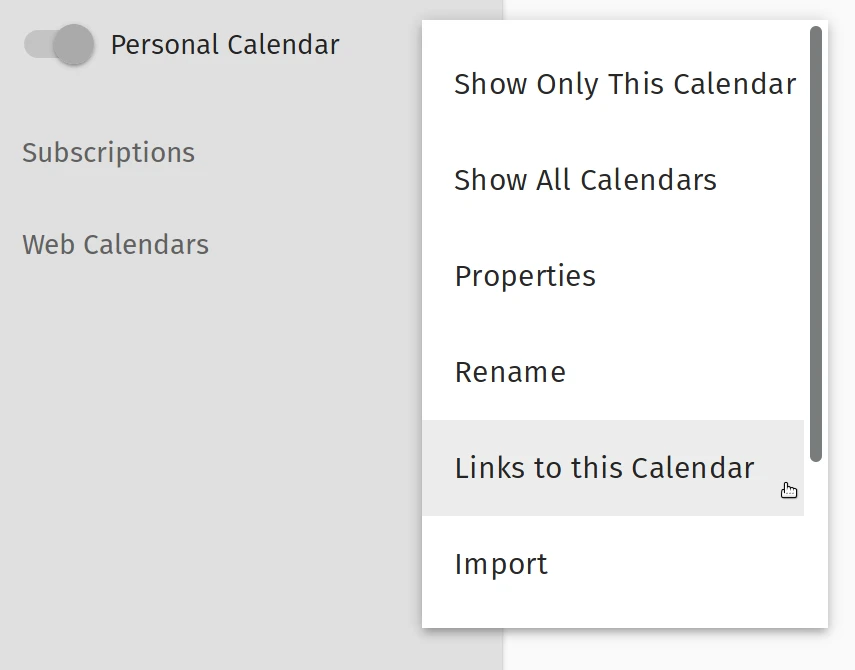Start importing events via Import
This screenshot has height=670, width=855.
[500, 563]
